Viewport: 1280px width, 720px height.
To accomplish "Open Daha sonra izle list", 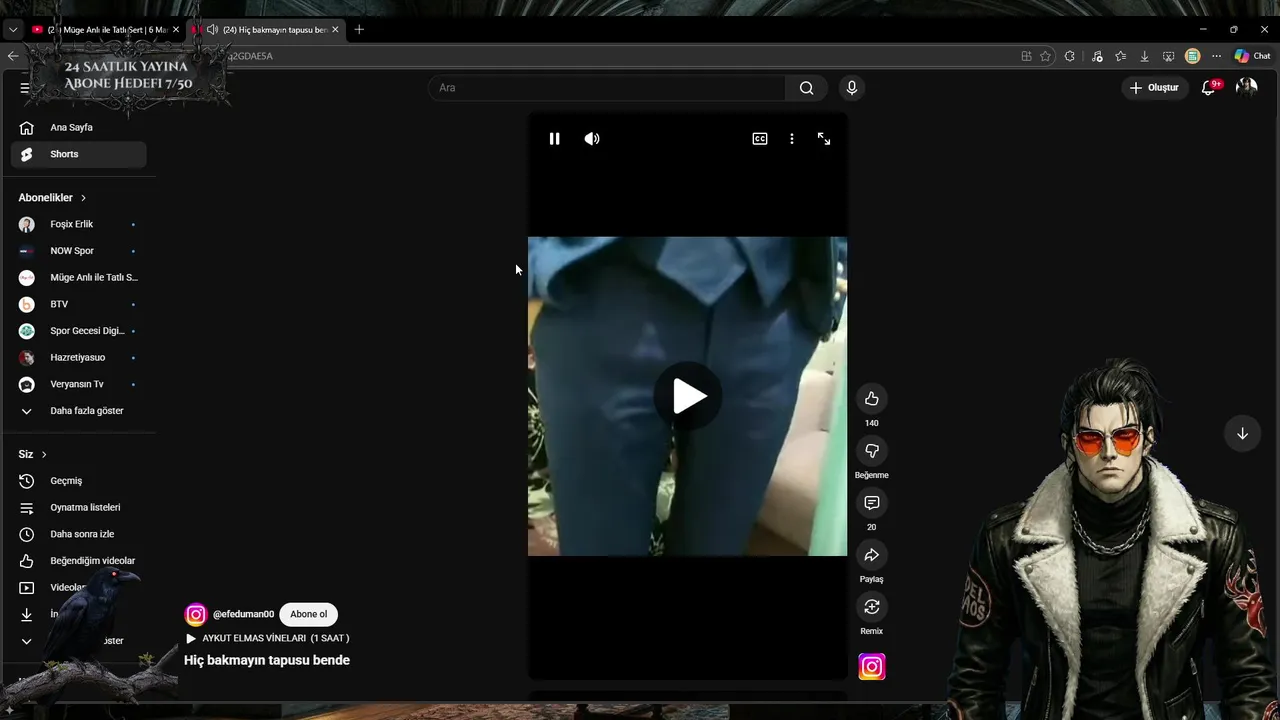I will click(78, 534).
